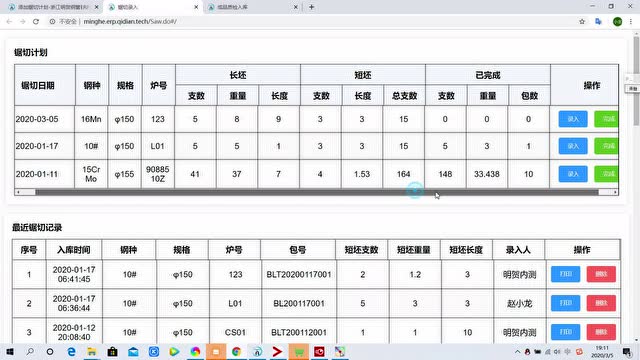Click the 2020-03-05 date cell
The image size is (640, 360).
[44, 119]
